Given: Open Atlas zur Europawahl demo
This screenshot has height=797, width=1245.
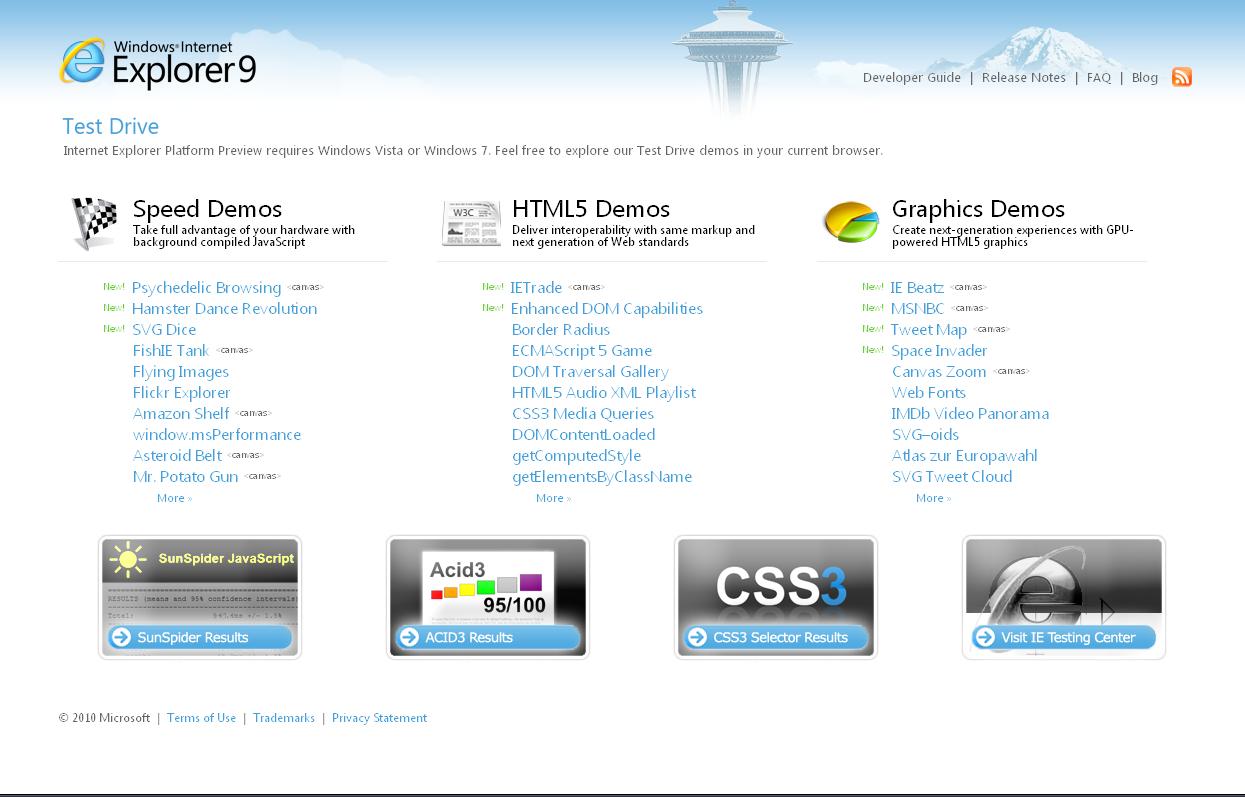Looking at the screenshot, I should [965, 456].
